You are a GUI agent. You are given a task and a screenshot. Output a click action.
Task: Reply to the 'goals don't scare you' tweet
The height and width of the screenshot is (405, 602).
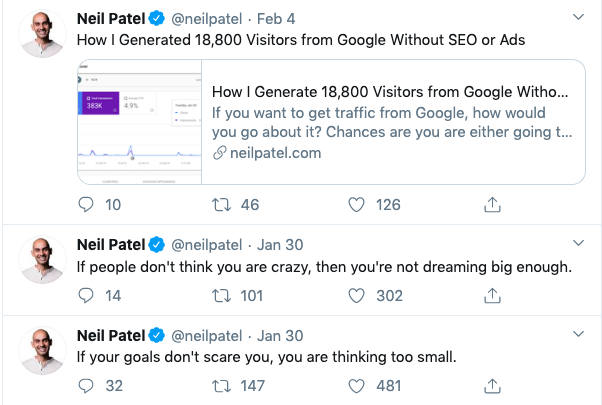click(86, 386)
